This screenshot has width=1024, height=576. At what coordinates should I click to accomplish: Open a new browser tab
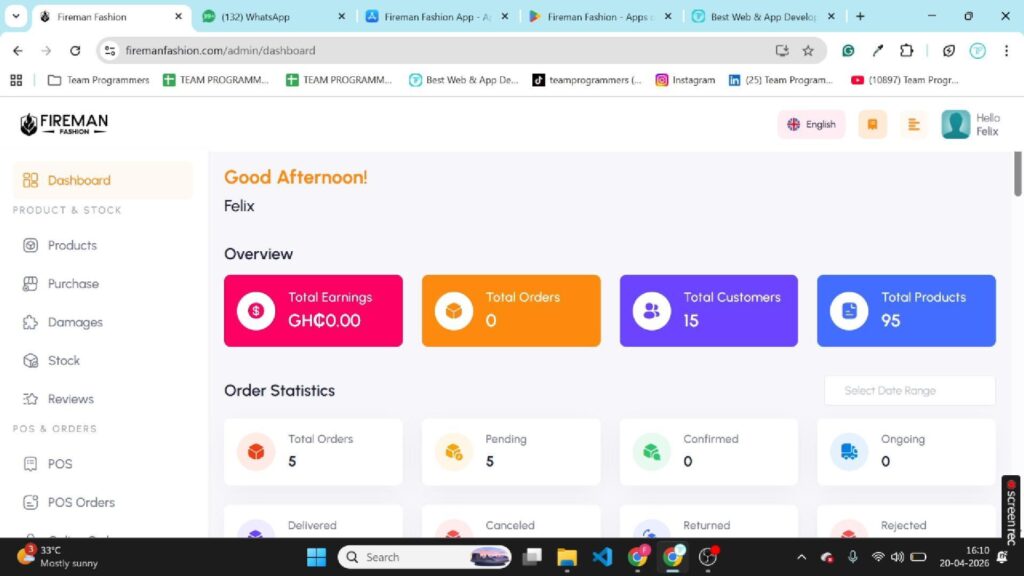click(860, 16)
